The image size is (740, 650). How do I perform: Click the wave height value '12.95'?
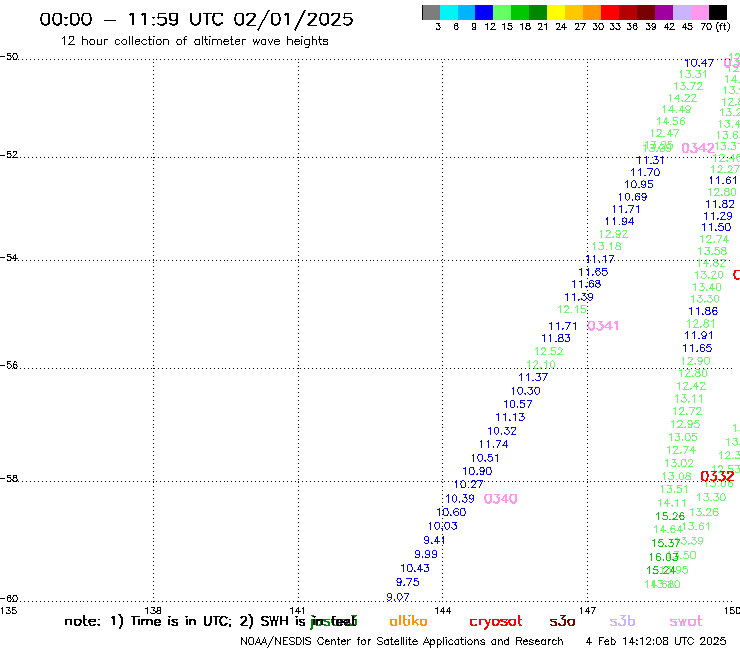(686, 424)
